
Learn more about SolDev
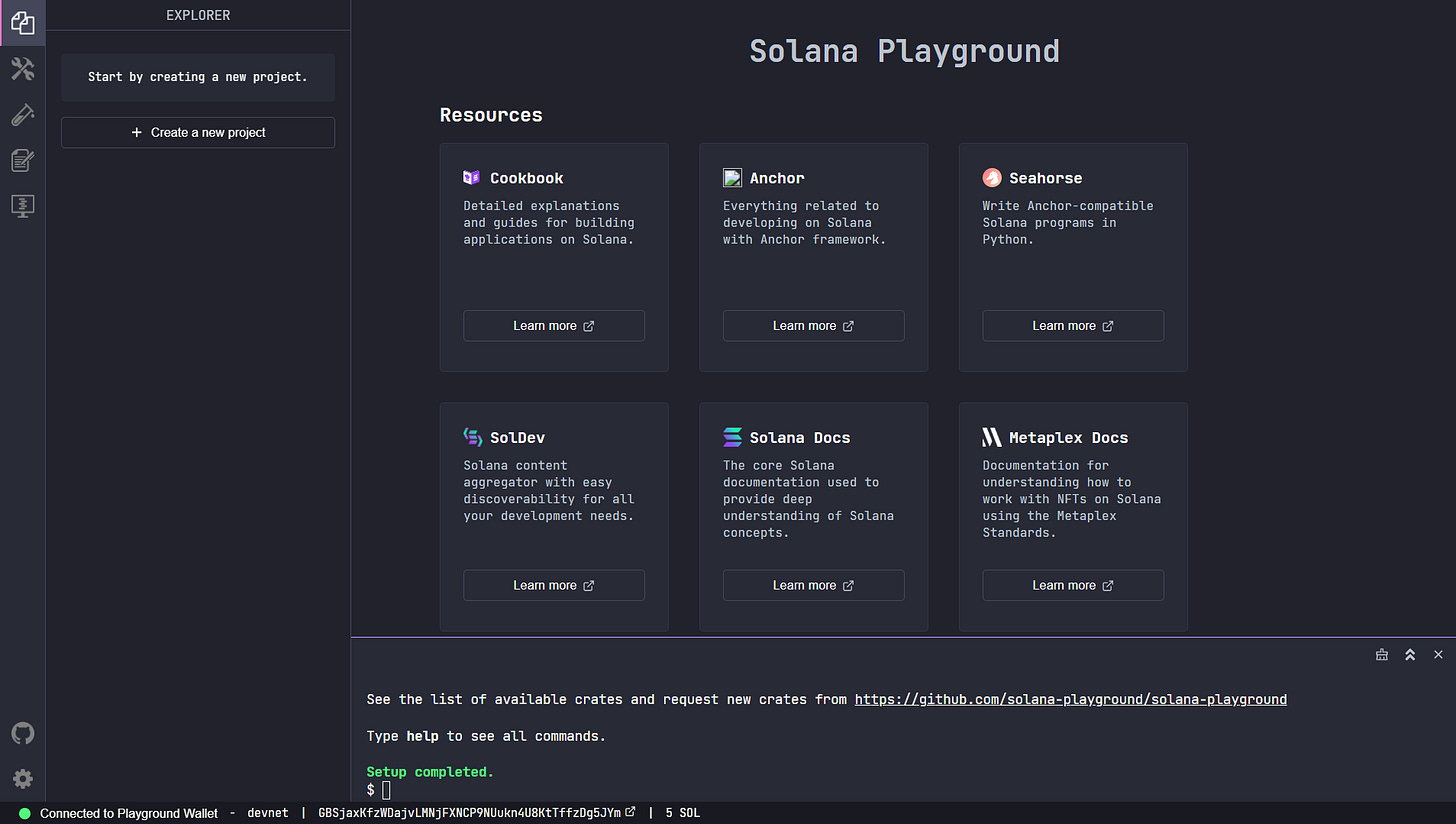(x=554, y=585)
